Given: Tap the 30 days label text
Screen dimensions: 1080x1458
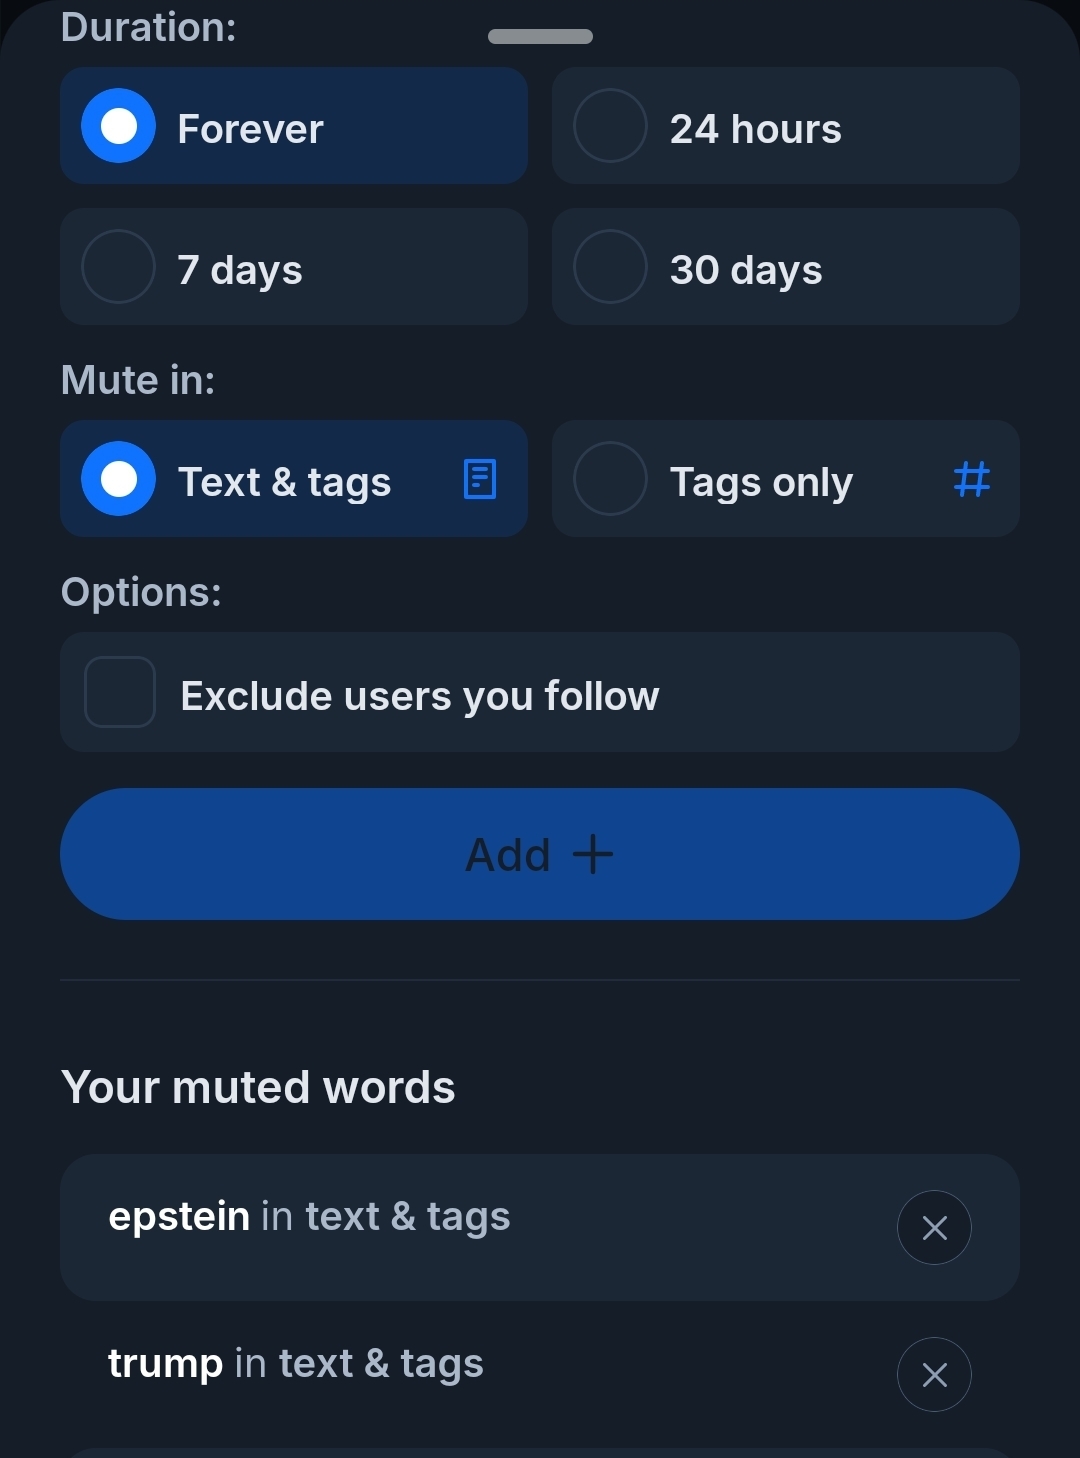Looking at the screenshot, I should (x=746, y=270).
